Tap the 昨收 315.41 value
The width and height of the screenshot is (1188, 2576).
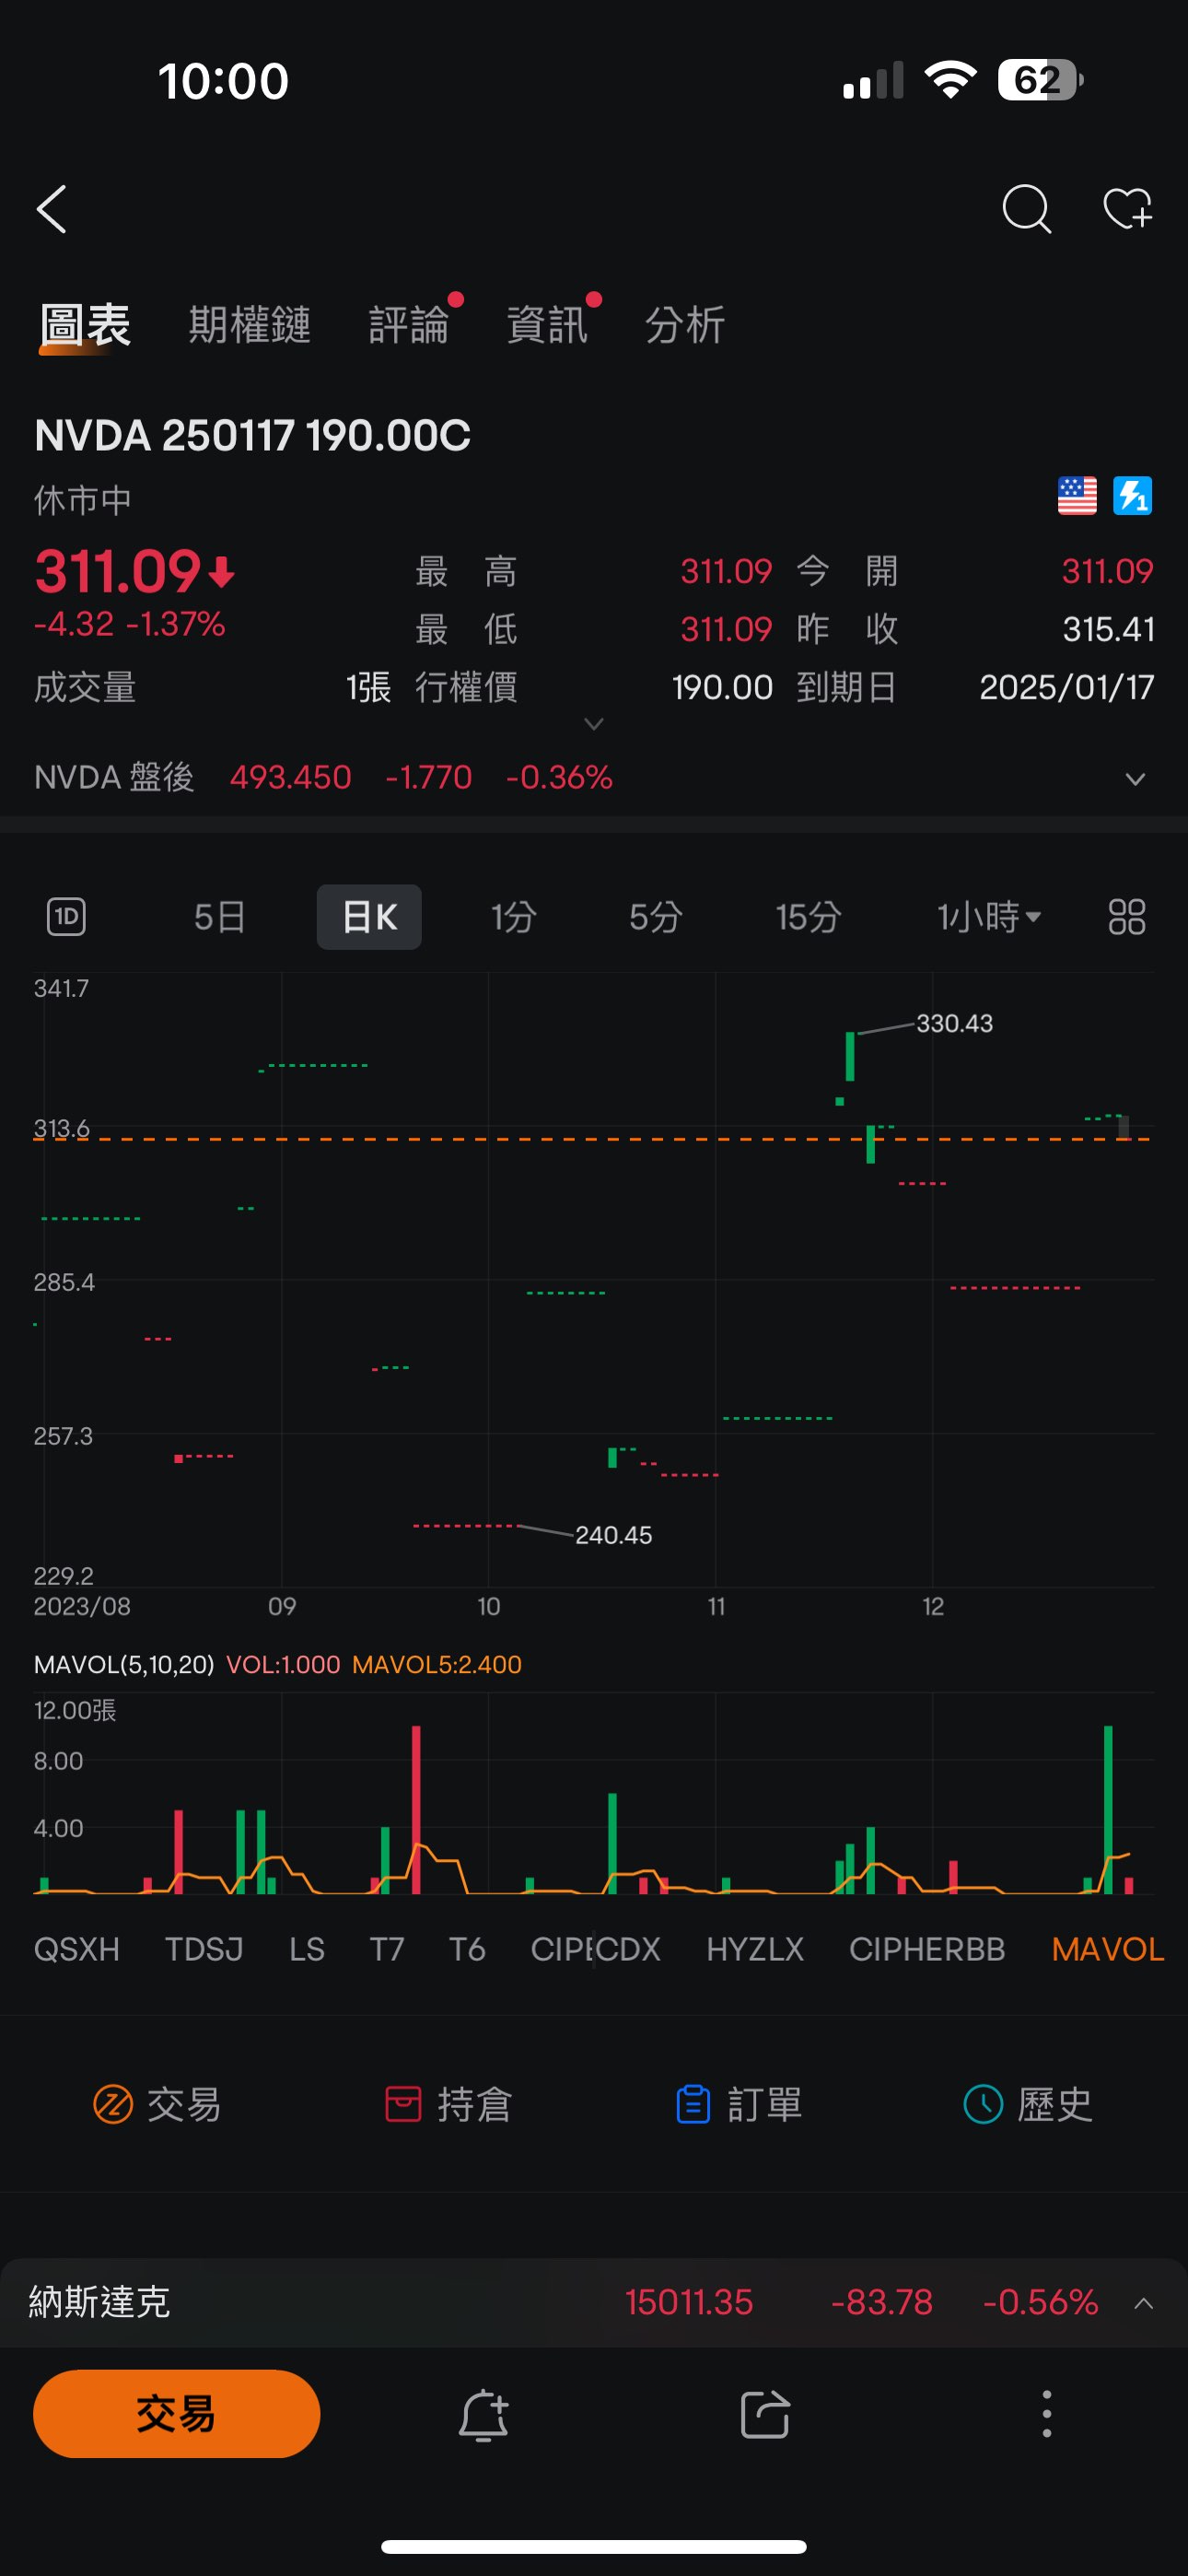pos(1109,629)
